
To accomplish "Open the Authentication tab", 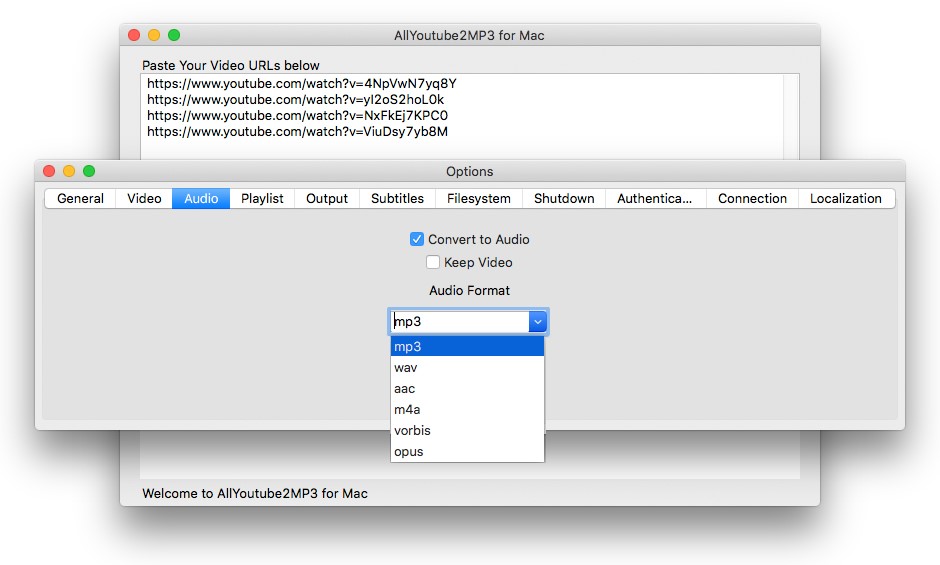I will [655, 199].
